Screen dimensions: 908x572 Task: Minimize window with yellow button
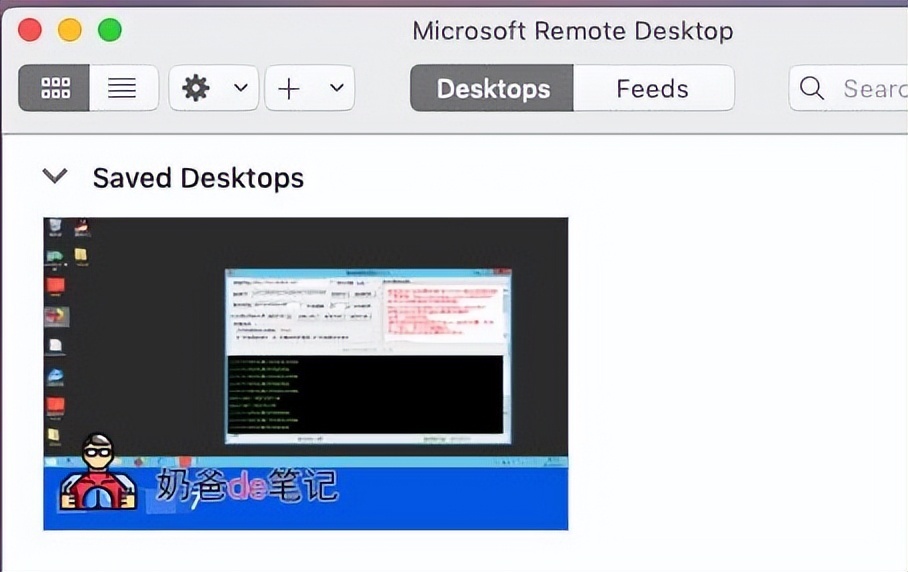[x=70, y=30]
